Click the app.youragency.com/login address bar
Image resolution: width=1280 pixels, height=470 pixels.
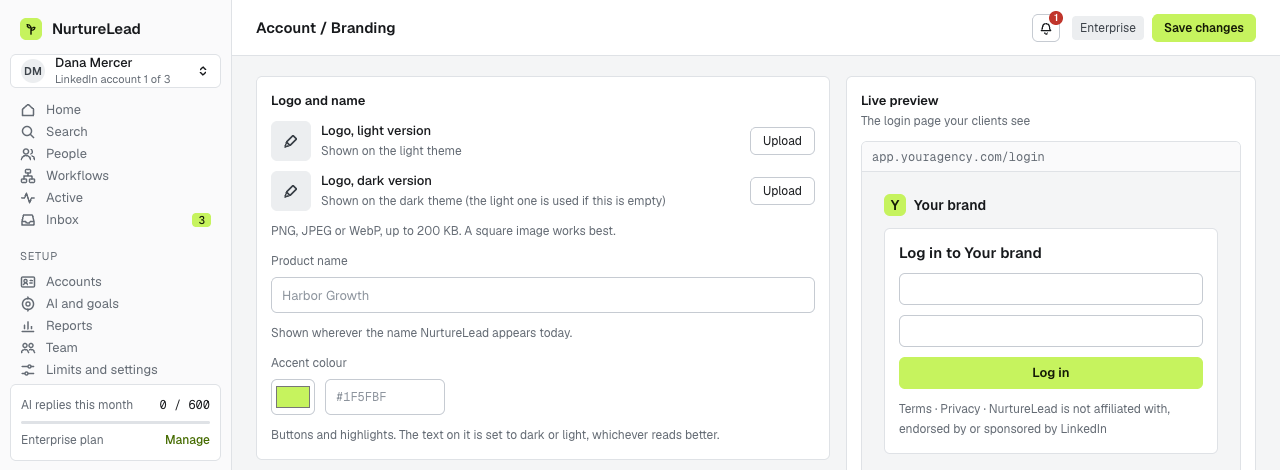click(1051, 157)
